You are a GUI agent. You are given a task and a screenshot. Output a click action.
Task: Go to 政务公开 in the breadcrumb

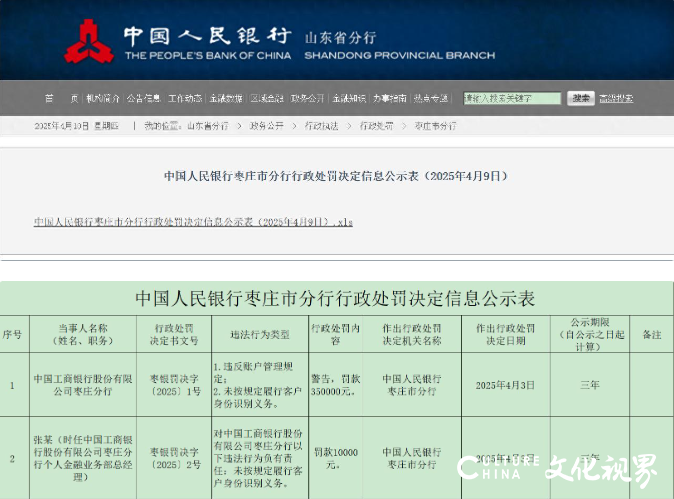267,126
